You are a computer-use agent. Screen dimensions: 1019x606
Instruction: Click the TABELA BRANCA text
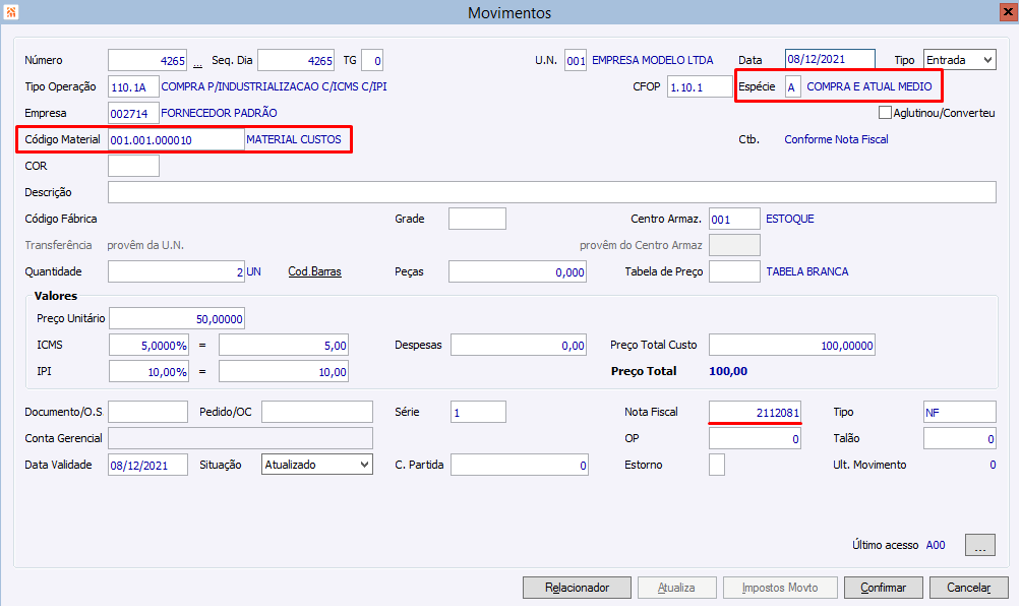[807, 271]
